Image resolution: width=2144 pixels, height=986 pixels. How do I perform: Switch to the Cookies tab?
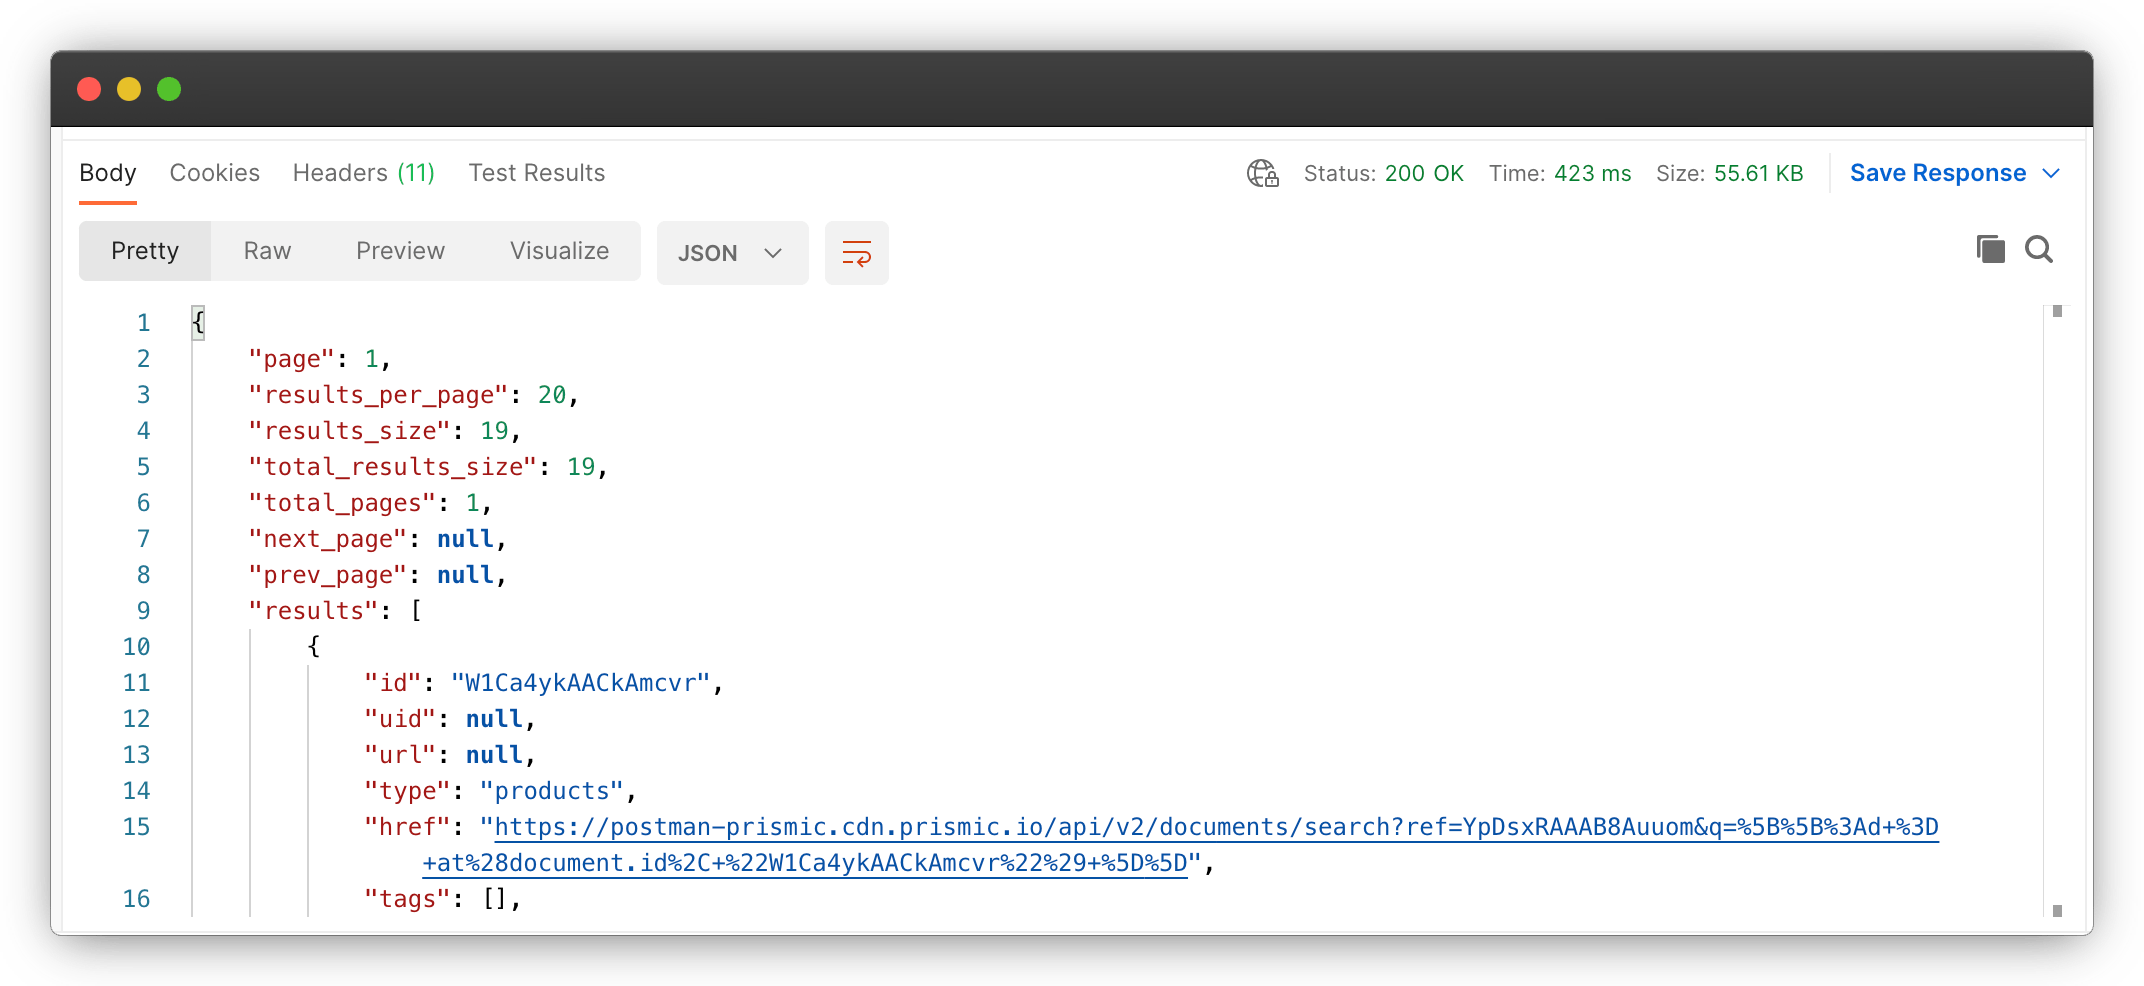point(214,172)
